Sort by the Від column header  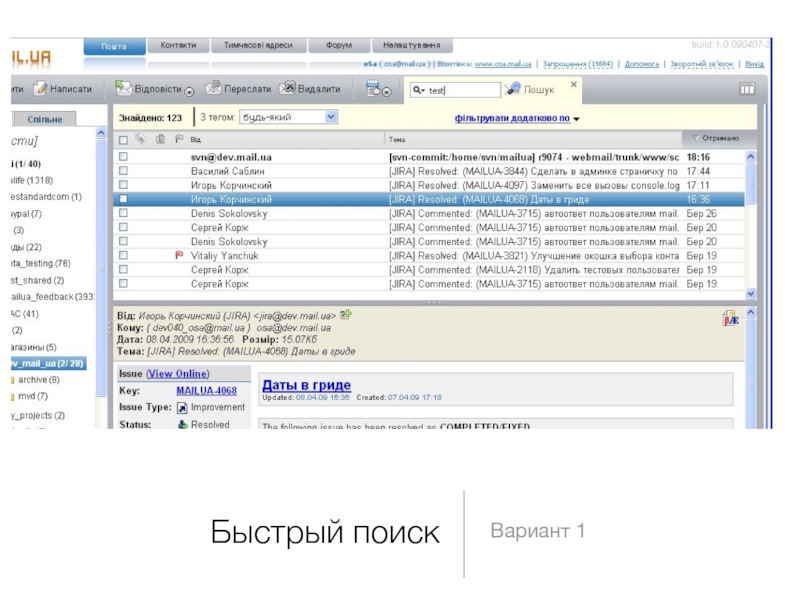pyautogui.click(x=195, y=139)
